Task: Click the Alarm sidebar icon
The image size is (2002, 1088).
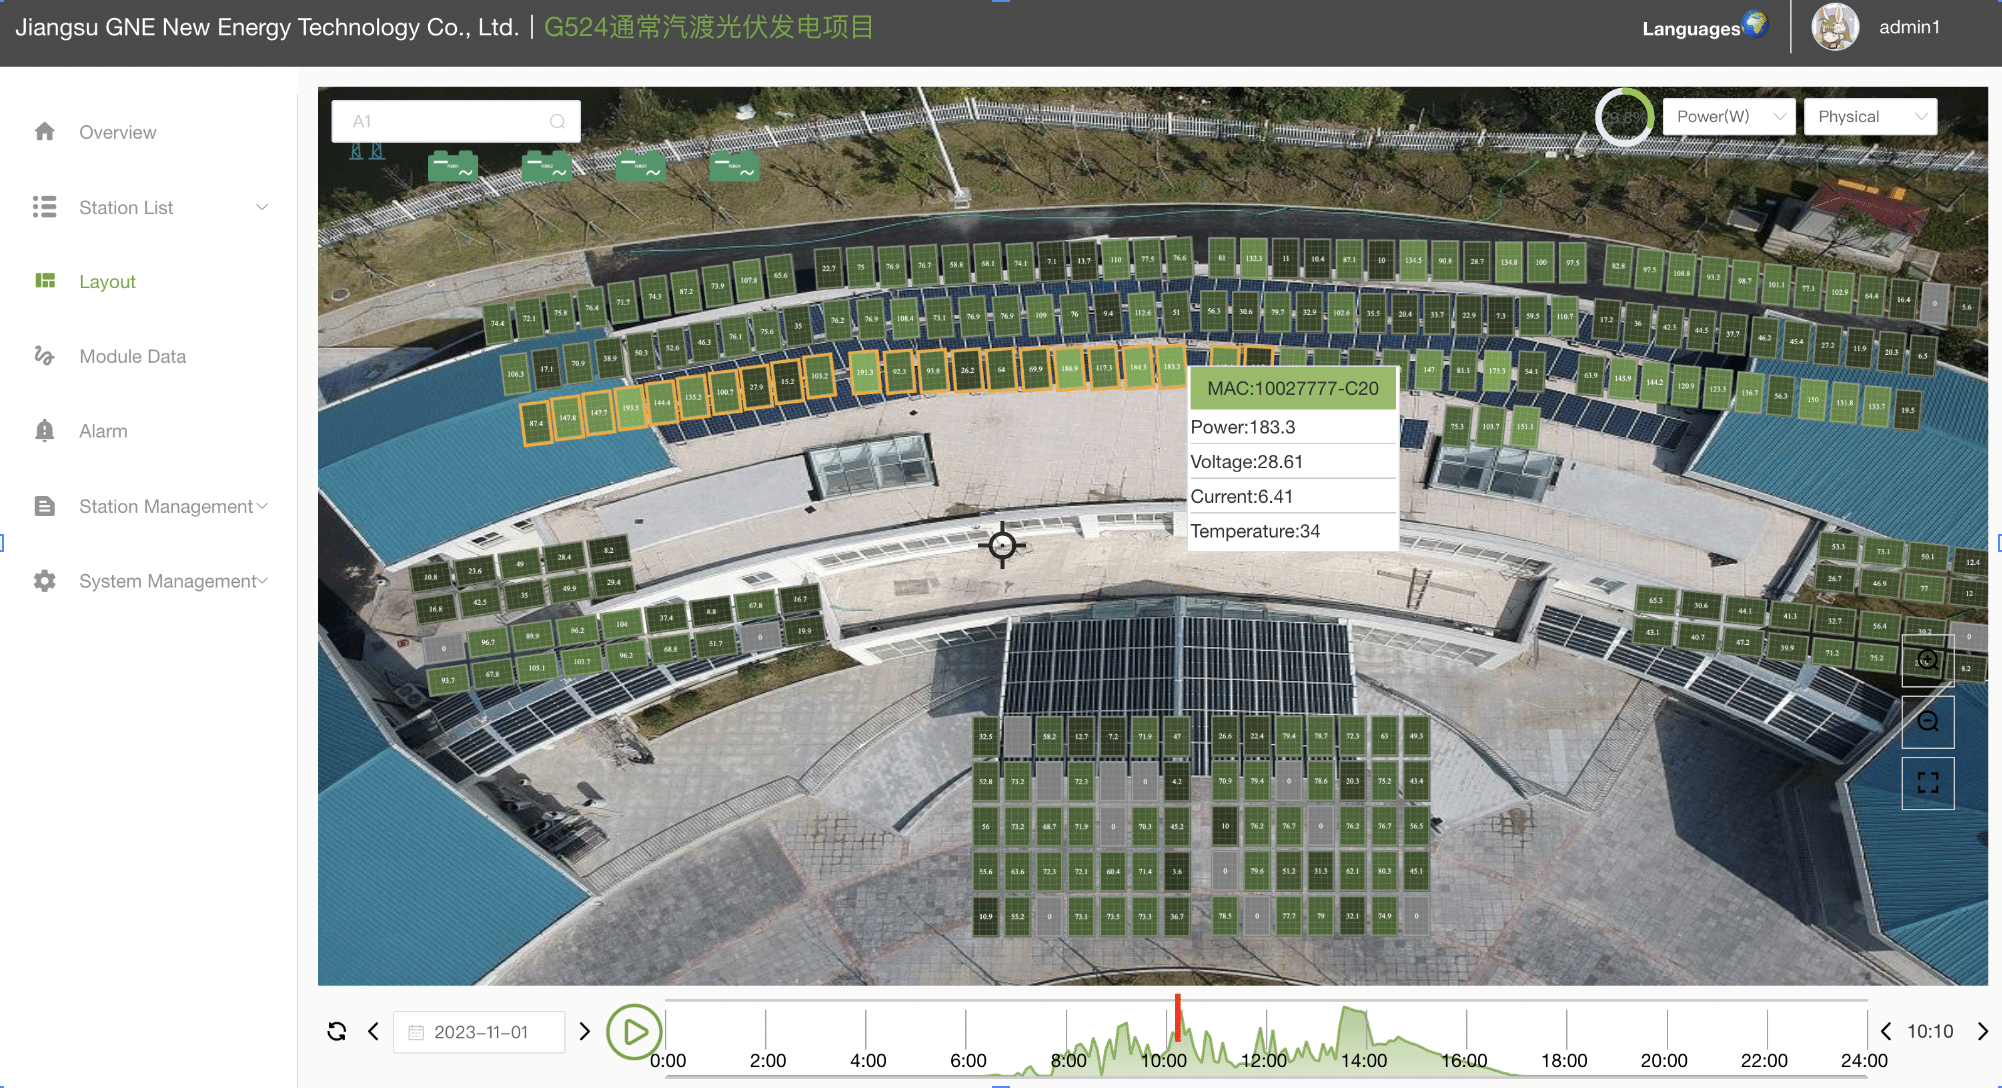Action: [42, 430]
